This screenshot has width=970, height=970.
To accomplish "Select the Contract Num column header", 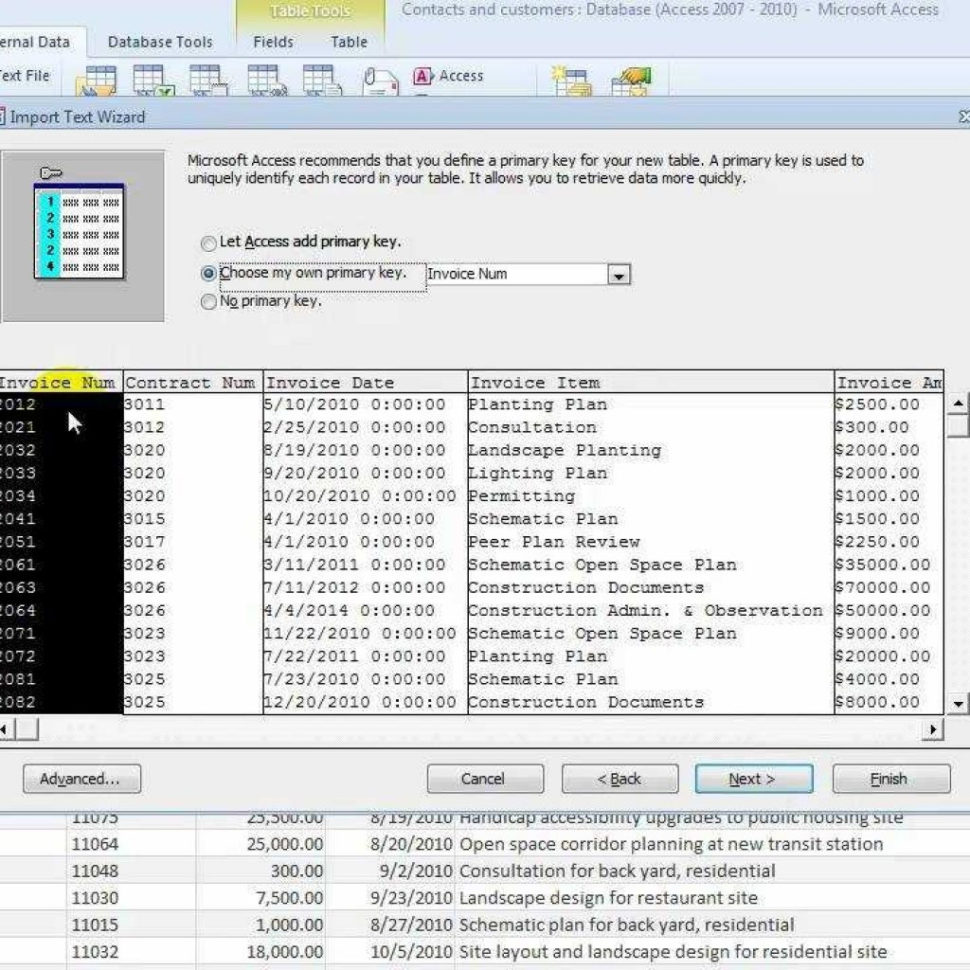I will pos(193,382).
